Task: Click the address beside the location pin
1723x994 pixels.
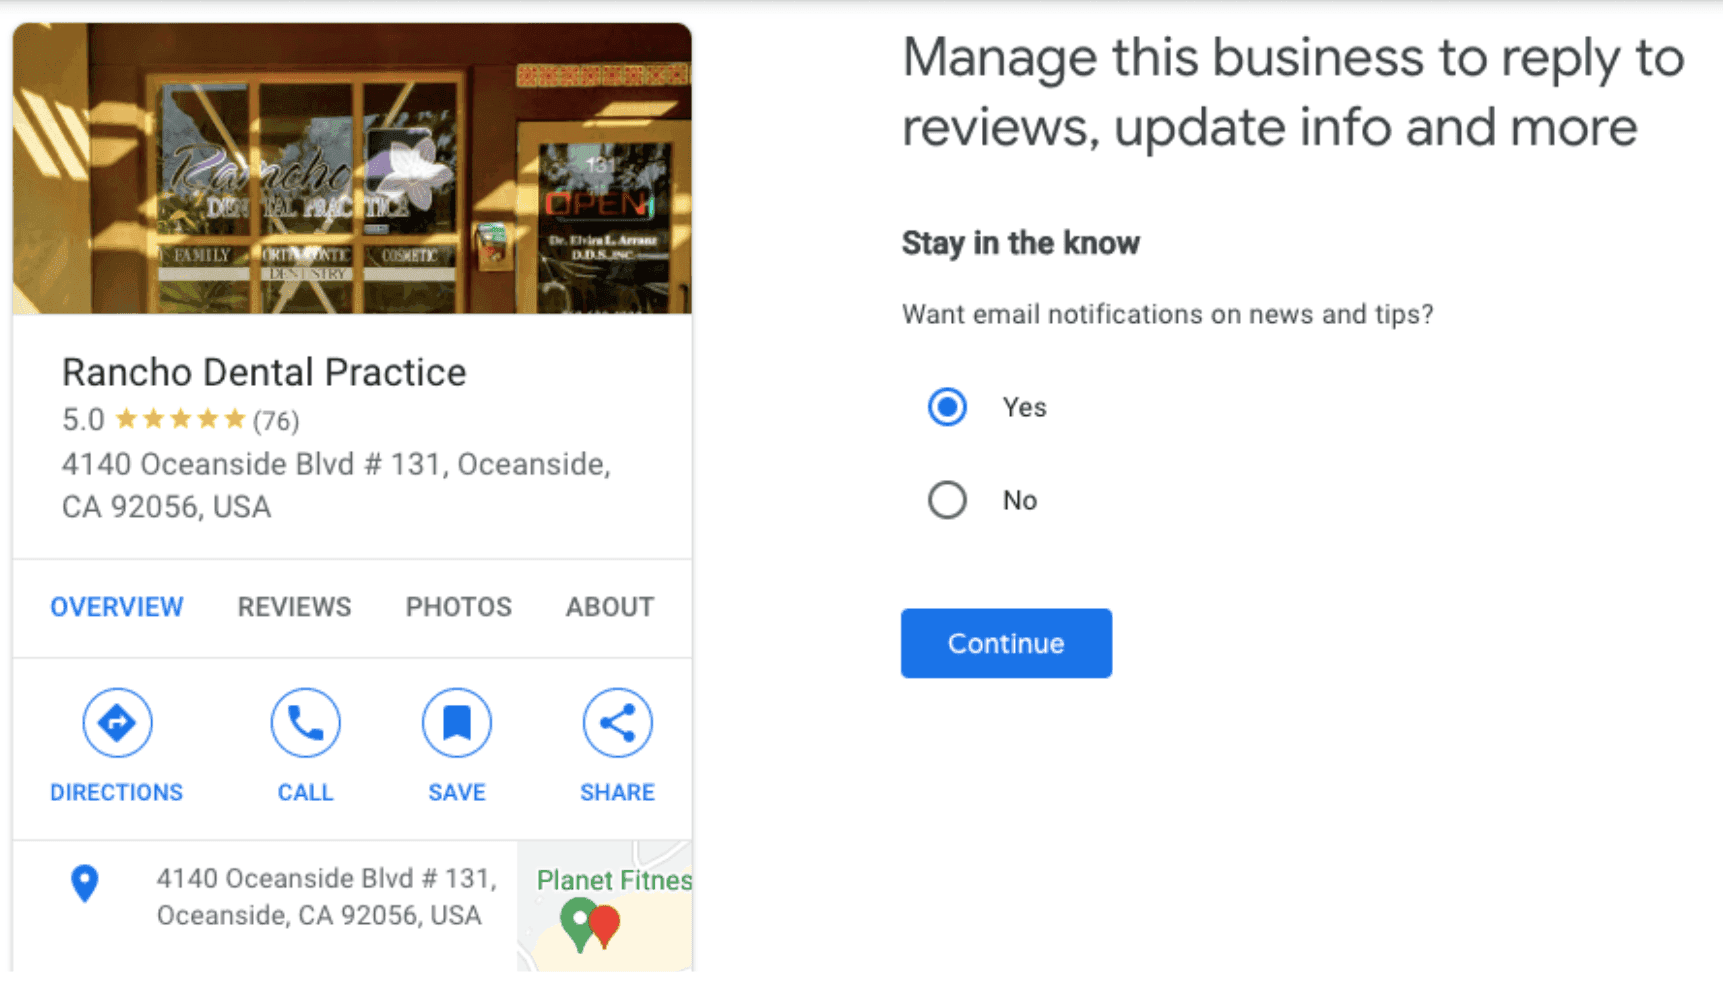Action: click(326, 897)
